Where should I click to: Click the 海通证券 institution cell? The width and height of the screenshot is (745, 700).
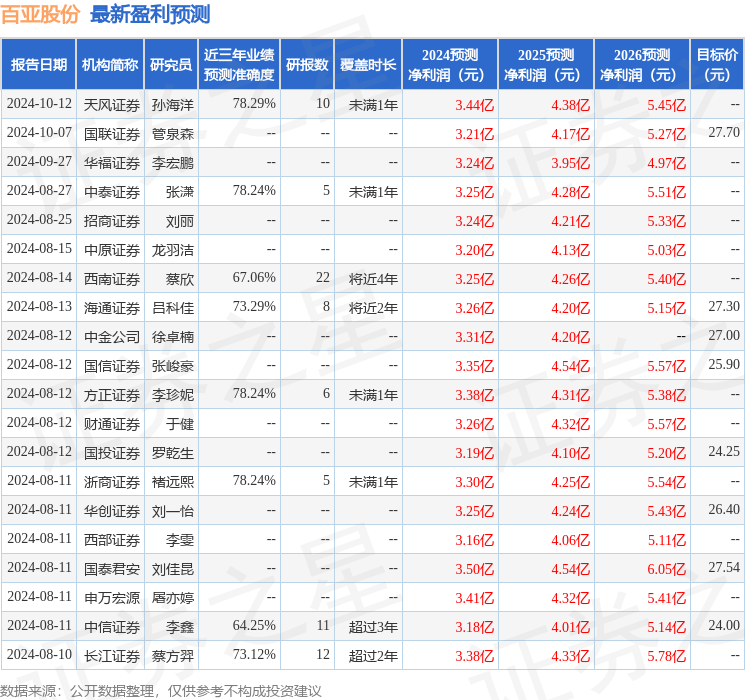pos(112,308)
